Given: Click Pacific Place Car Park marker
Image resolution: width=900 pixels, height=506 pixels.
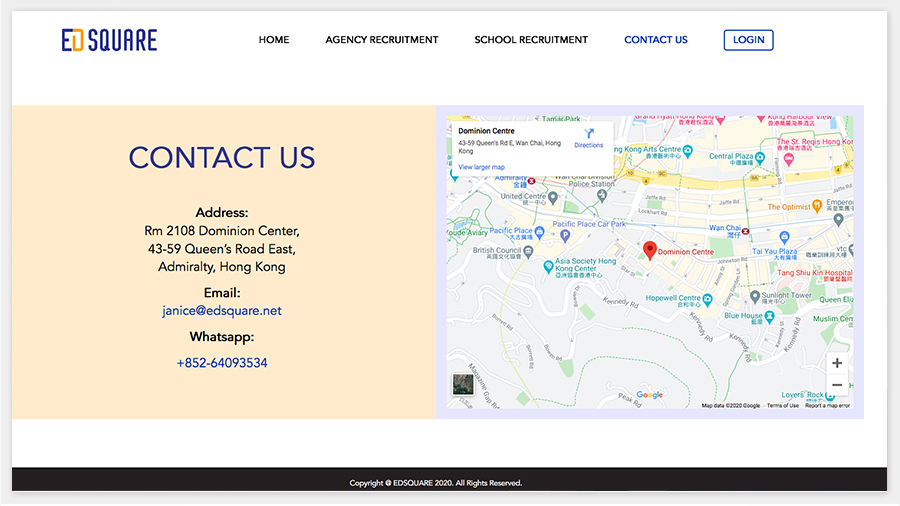Looking at the screenshot, I should pyautogui.click(x=565, y=235).
